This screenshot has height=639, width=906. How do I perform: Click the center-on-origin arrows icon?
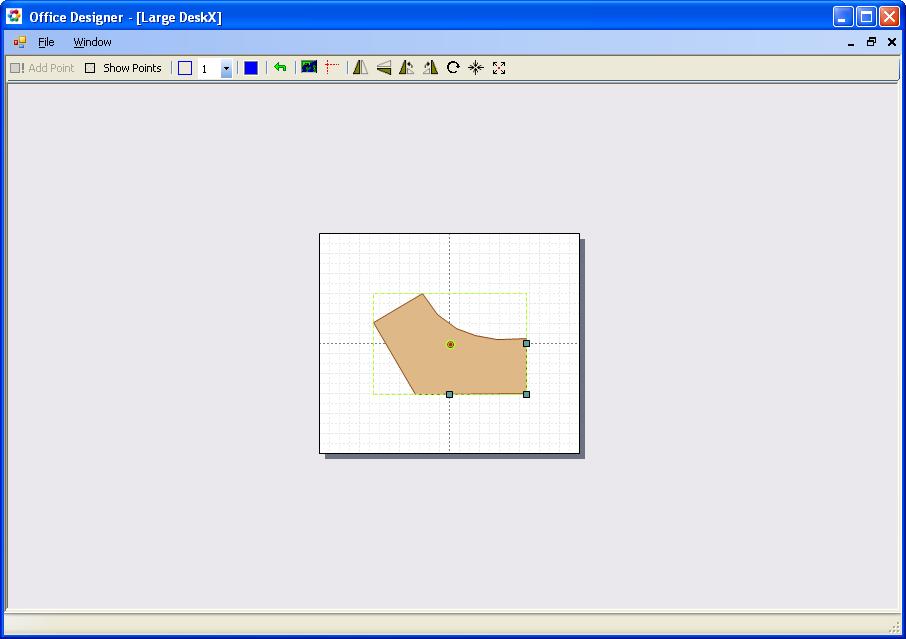coord(476,68)
